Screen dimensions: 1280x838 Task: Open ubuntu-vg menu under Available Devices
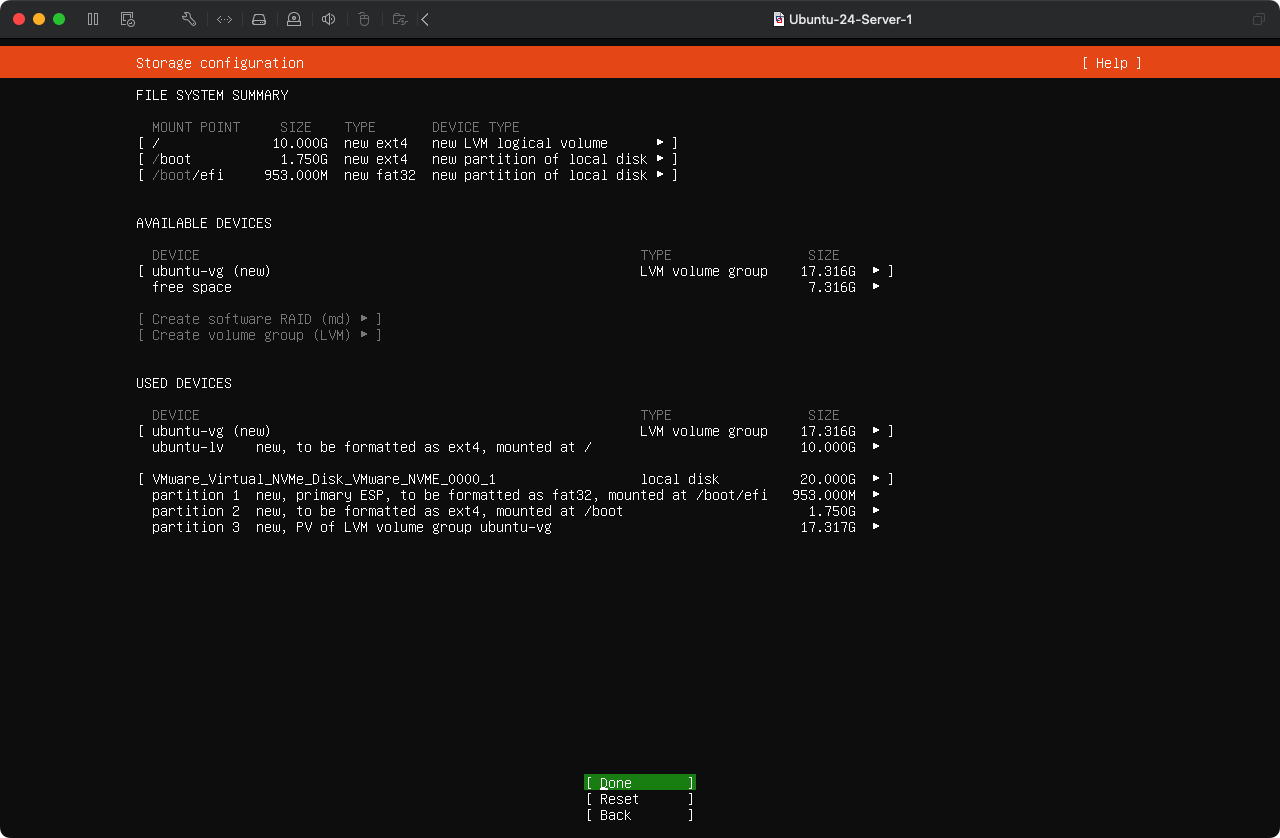pos(876,271)
